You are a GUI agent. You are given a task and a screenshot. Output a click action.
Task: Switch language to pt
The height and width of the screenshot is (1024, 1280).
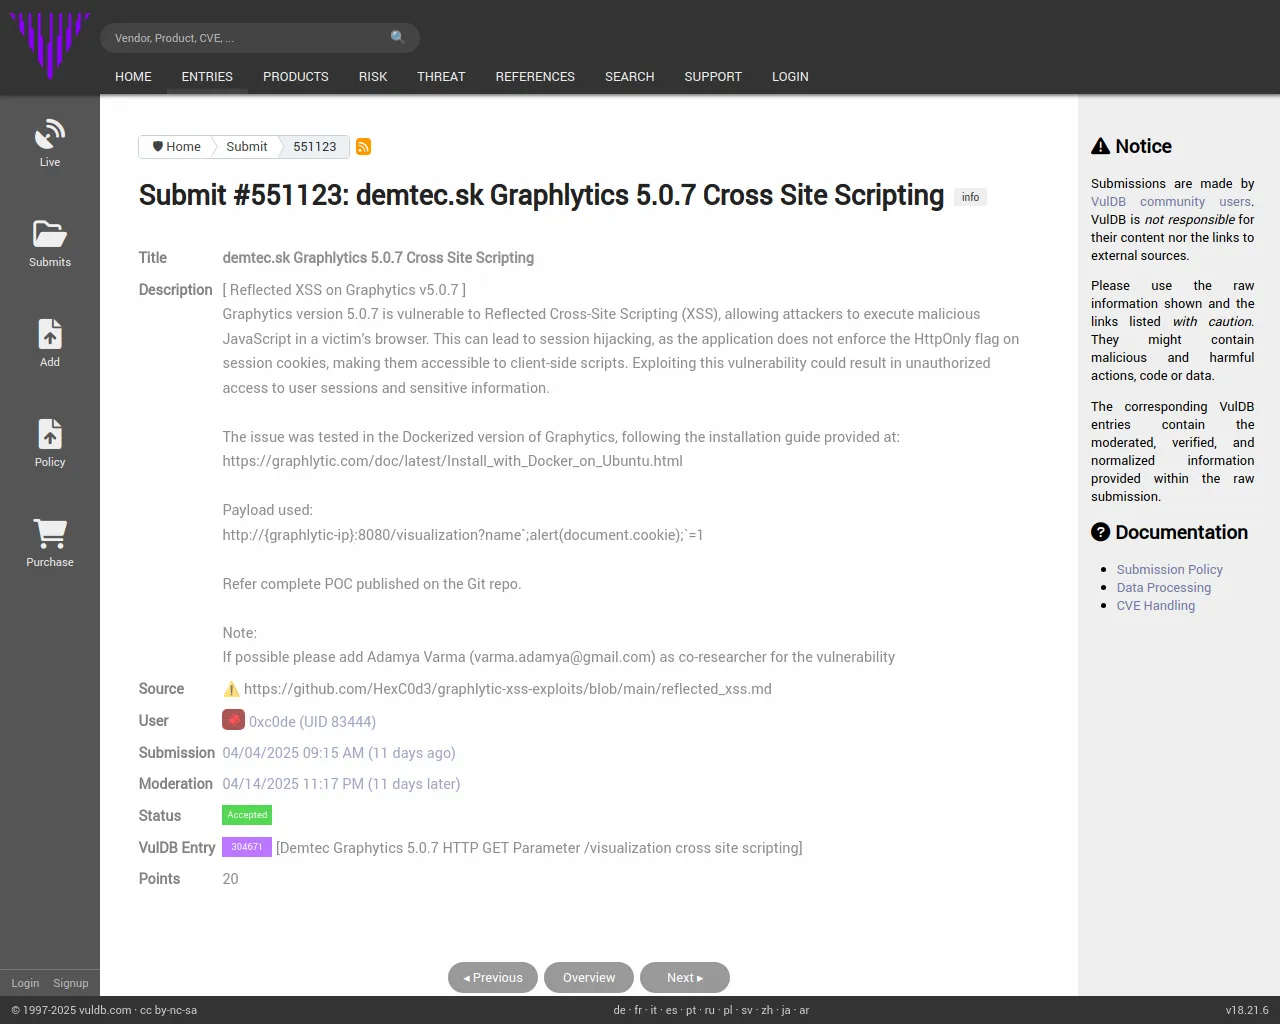pos(691,1010)
